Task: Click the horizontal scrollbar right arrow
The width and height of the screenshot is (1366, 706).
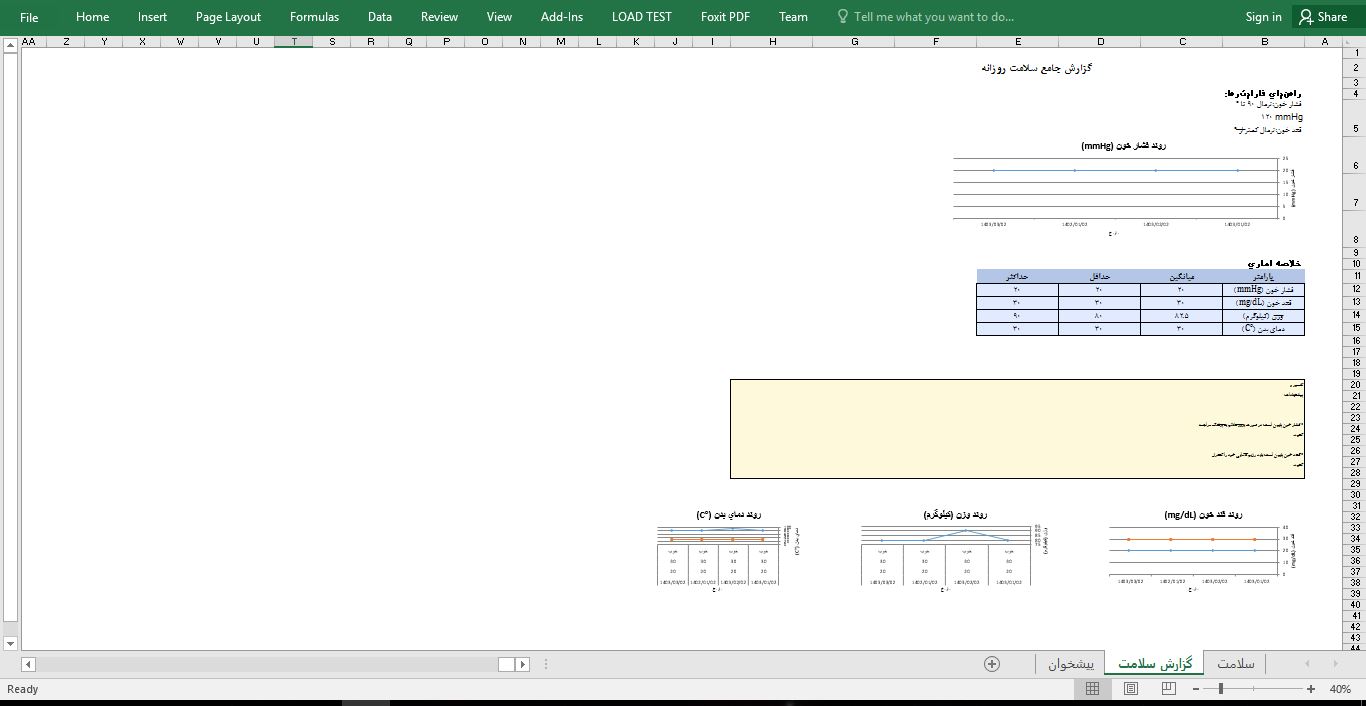Action: click(522, 664)
